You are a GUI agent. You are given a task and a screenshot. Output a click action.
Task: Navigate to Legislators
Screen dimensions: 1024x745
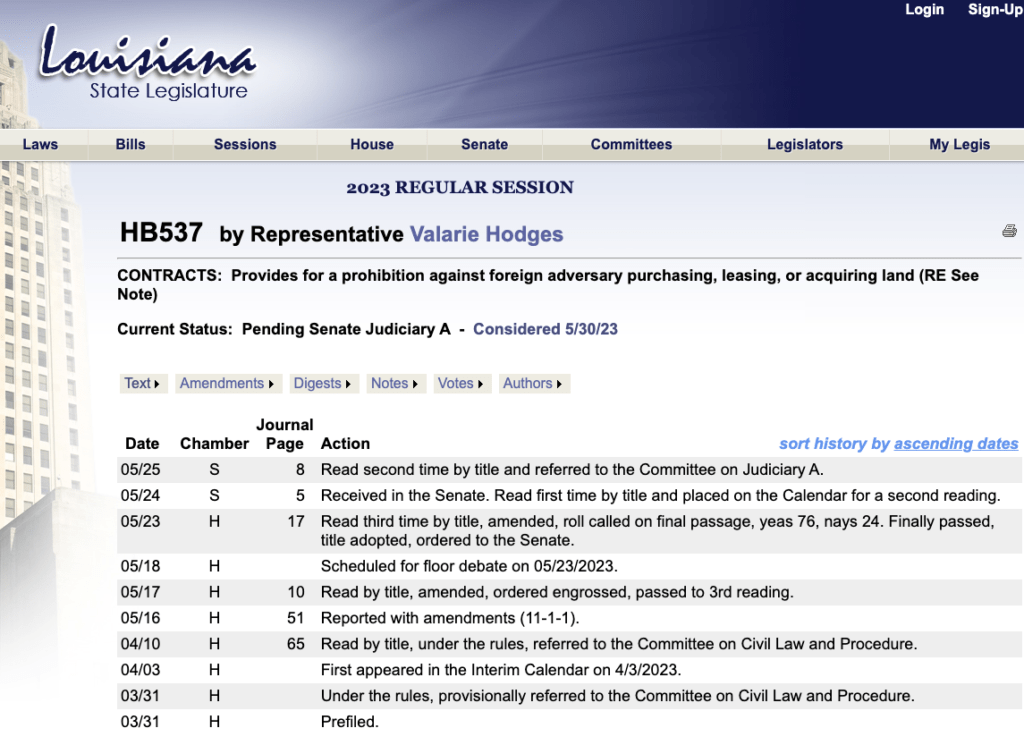(x=805, y=144)
